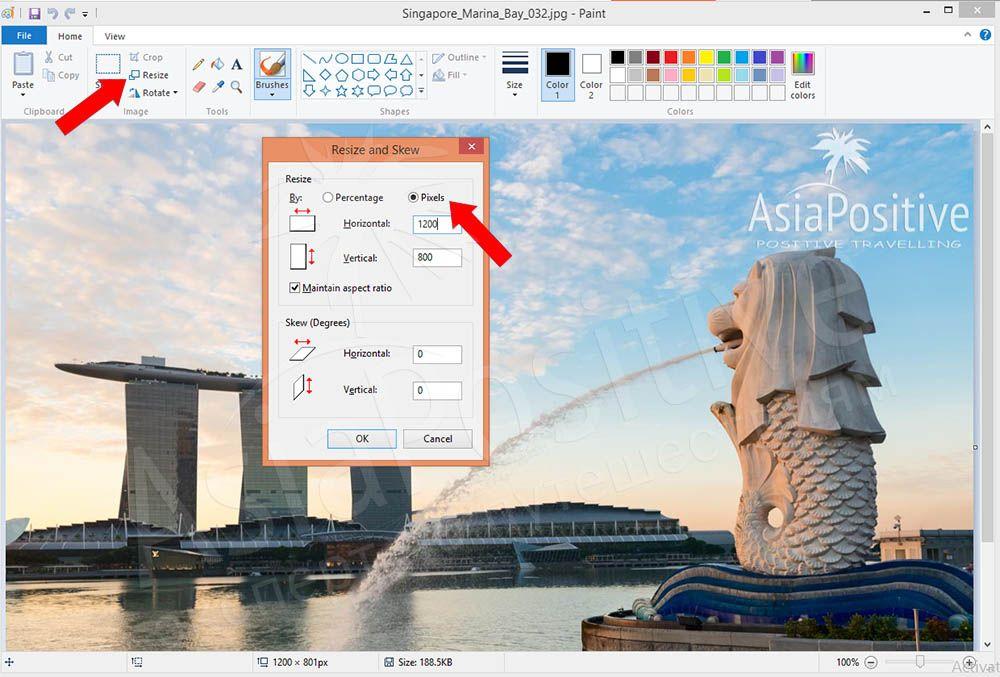The height and width of the screenshot is (677, 1000).
Task: Click the Crop image icon
Action: [135, 58]
